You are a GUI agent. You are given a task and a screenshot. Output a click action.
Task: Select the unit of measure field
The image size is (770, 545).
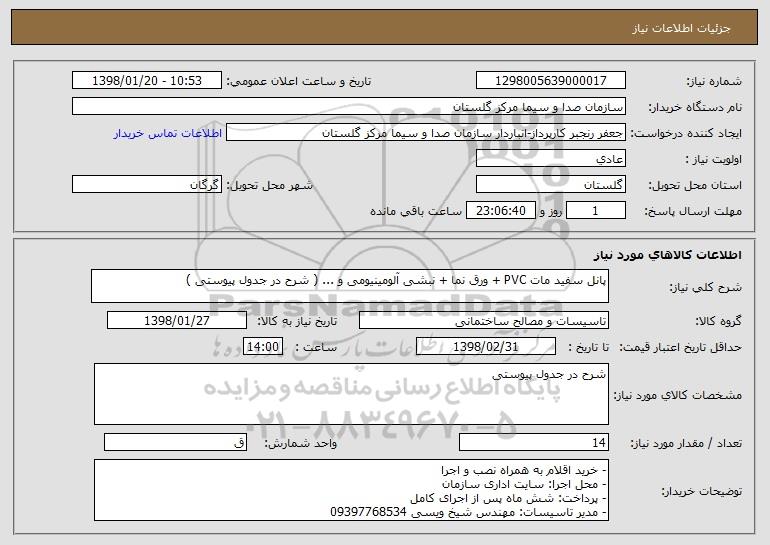tap(175, 442)
